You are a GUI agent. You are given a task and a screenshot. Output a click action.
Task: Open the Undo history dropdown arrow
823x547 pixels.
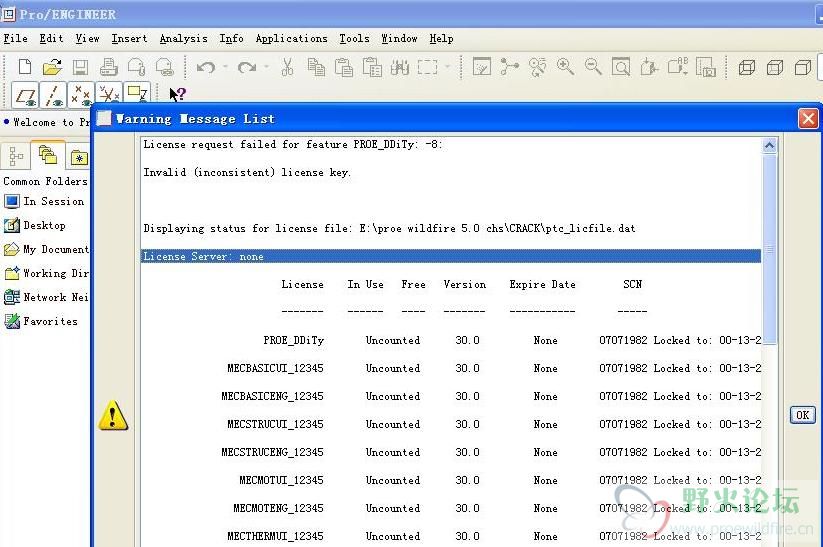point(225,67)
